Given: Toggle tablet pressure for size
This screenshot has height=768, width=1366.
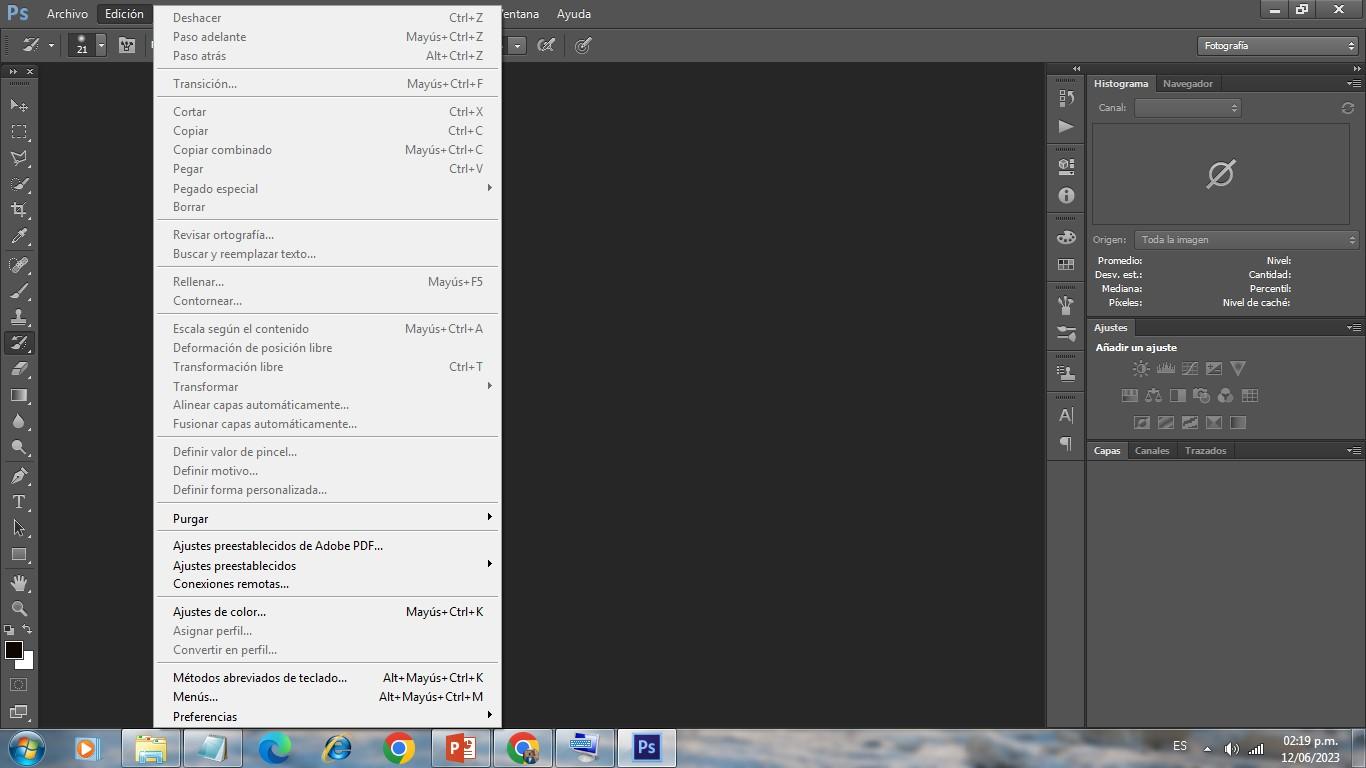Looking at the screenshot, I should pos(583,45).
